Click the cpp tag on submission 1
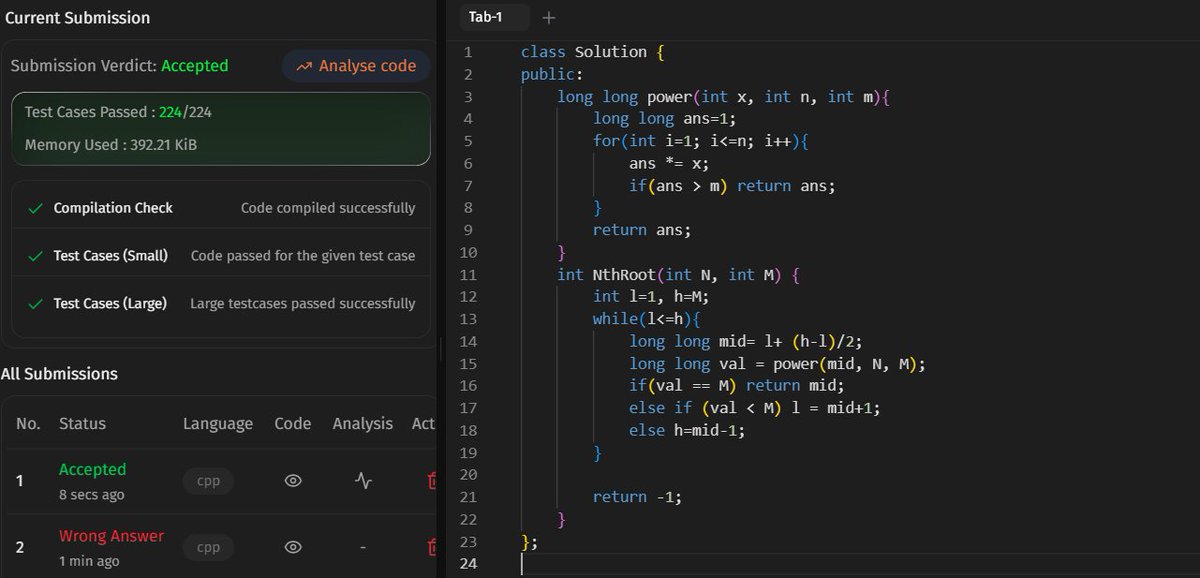Screen dimensions: 1200x578 pos(208,481)
